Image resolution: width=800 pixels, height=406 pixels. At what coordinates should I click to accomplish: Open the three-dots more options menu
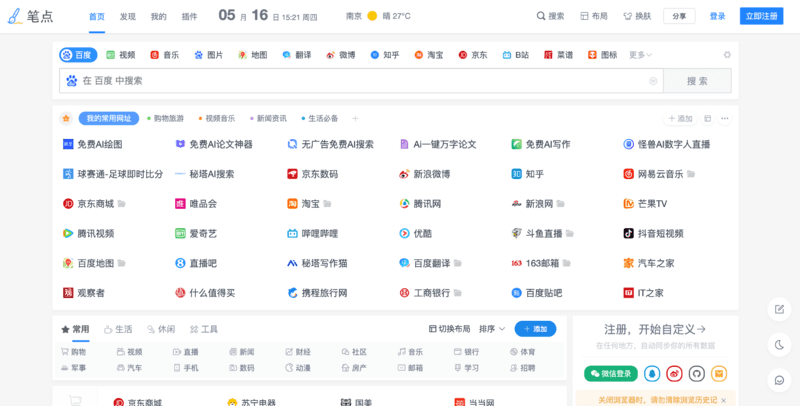coord(724,119)
